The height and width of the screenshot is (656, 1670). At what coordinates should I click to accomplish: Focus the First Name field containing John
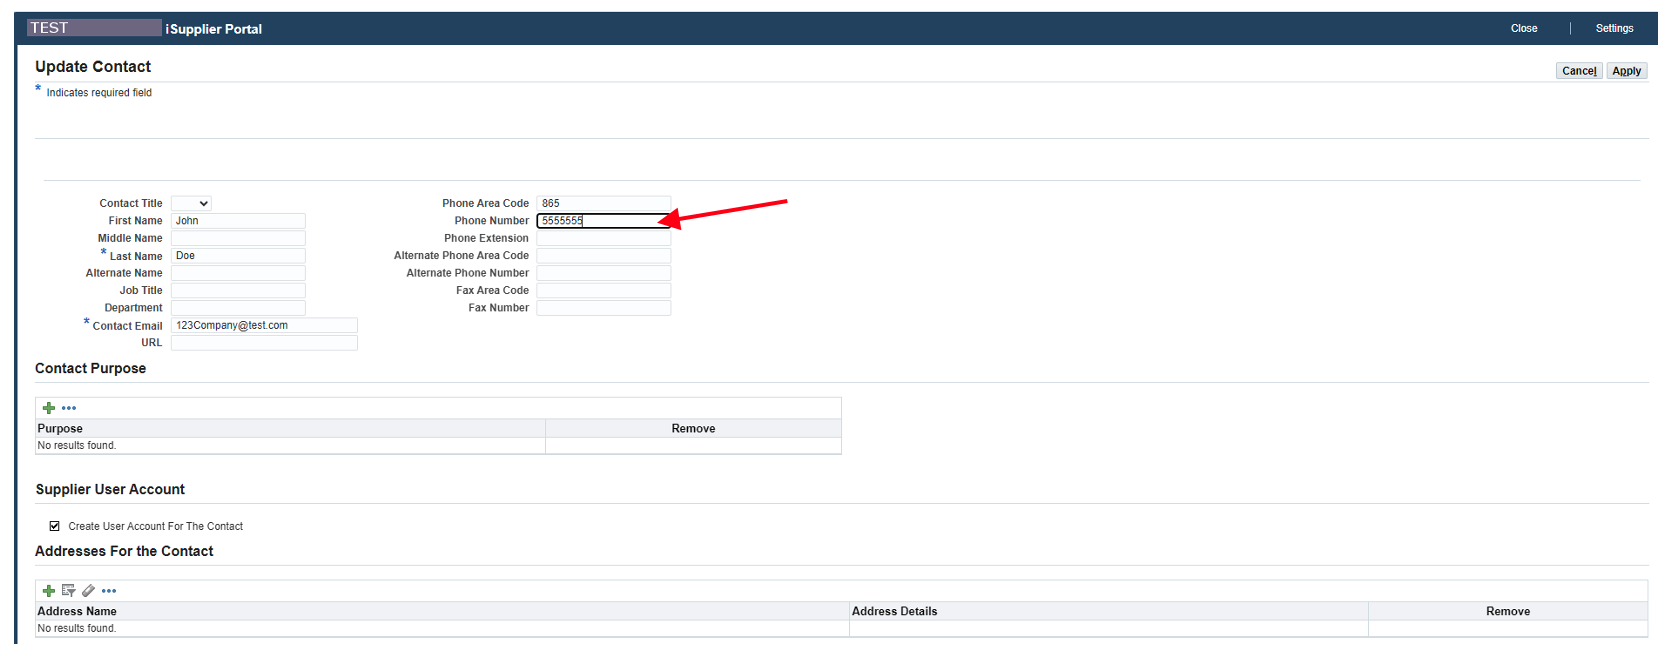click(x=238, y=221)
